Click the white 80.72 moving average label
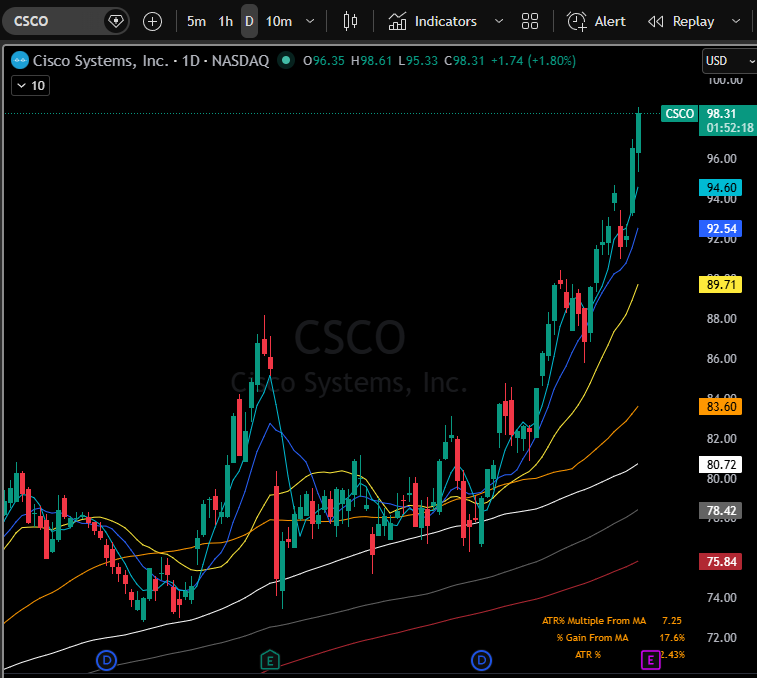The width and height of the screenshot is (757, 678). coord(720,465)
